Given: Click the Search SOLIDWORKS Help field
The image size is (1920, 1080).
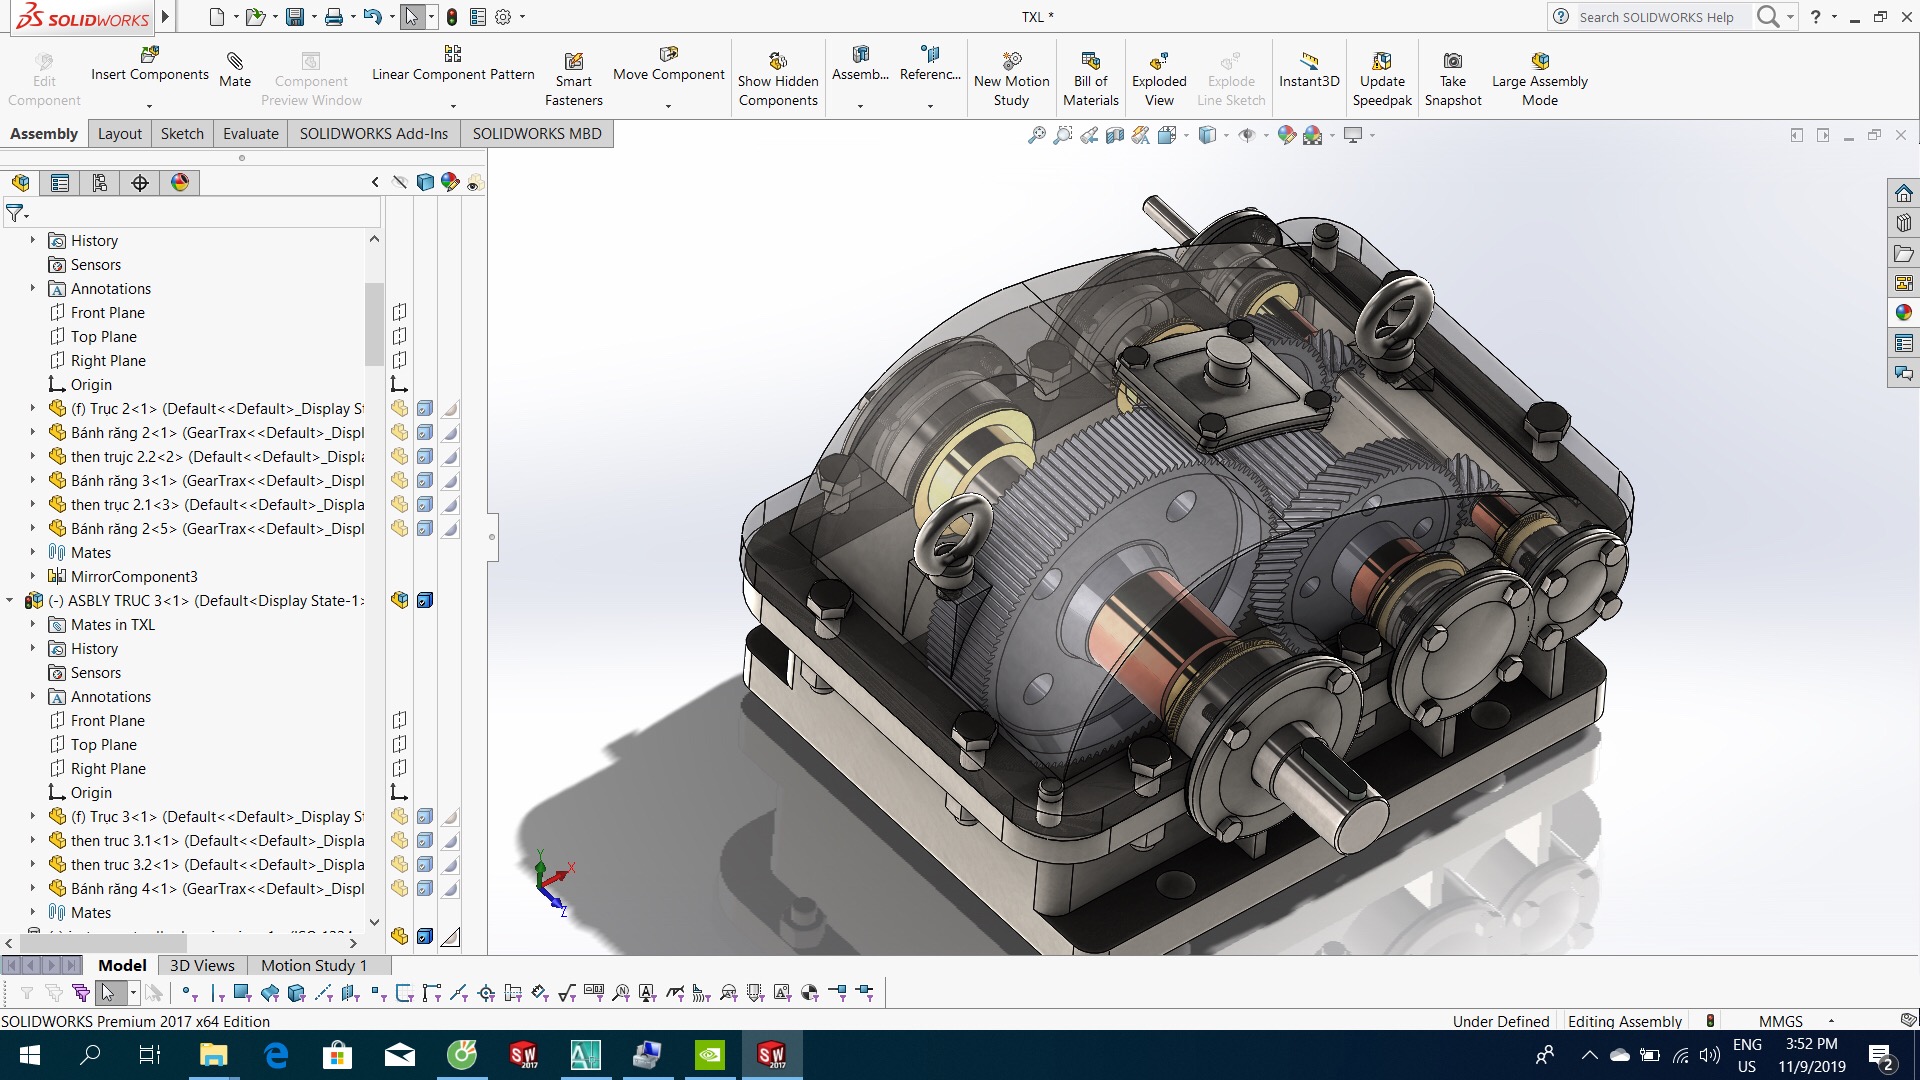Looking at the screenshot, I should 1660,17.
